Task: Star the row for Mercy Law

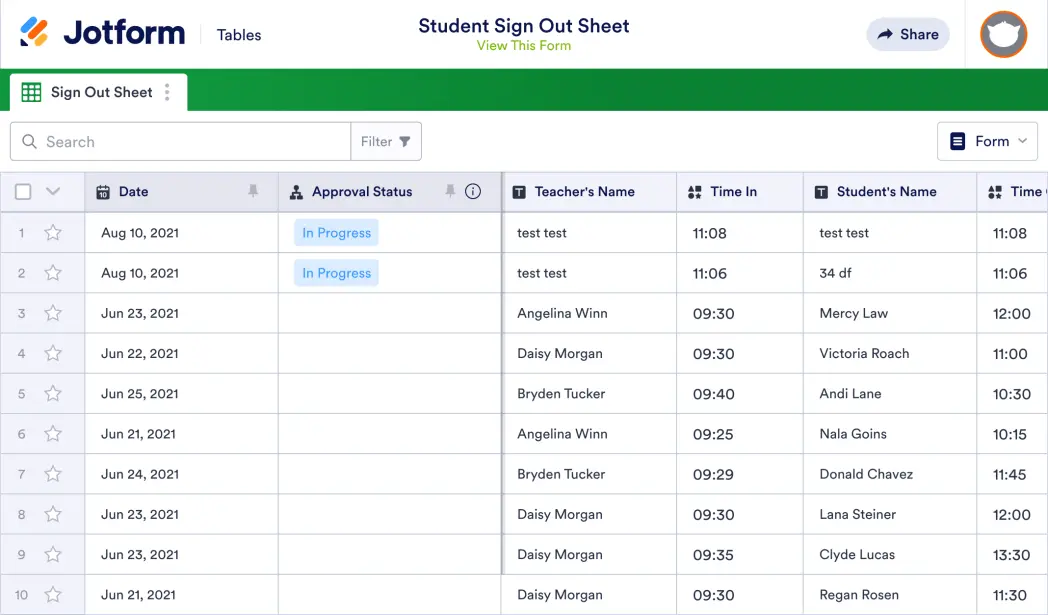Action: [53, 313]
